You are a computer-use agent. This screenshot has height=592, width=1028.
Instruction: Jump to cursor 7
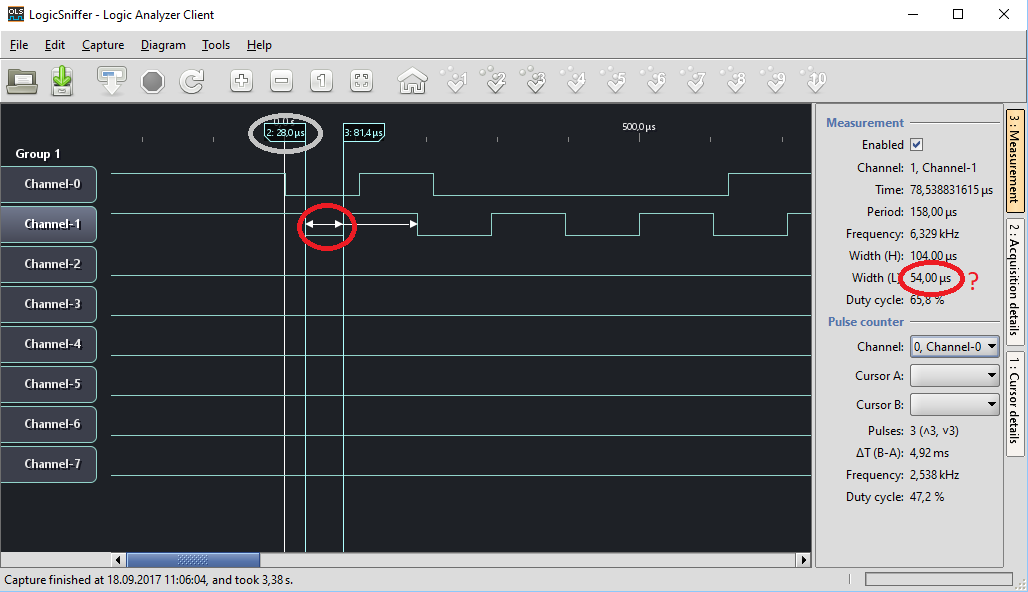pos(695,80)
